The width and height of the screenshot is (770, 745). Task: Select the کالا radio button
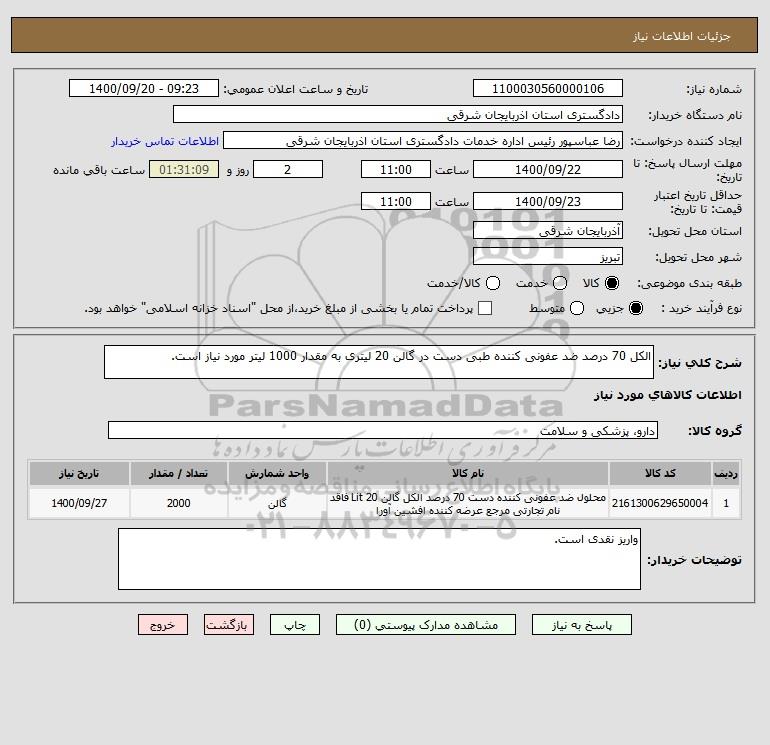(612, 283)
